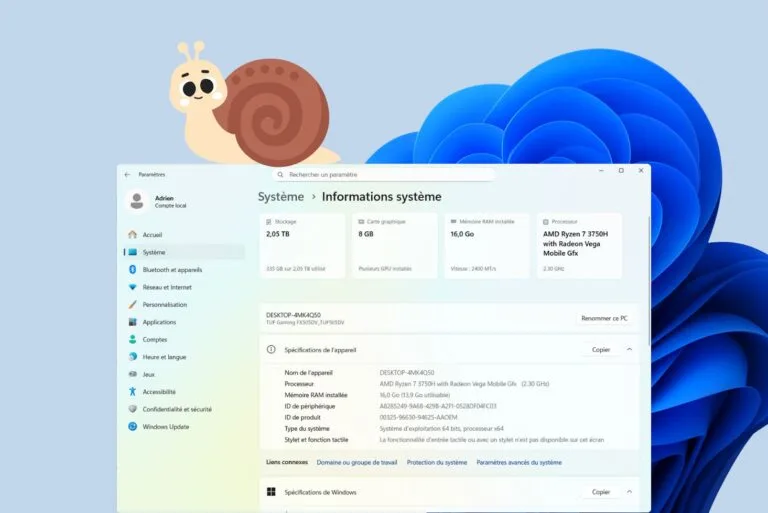The height and width of the screenshot is (513, 768).
Task: Click the Rechercher un paramètre search field
Action: [x=385, y=174]
